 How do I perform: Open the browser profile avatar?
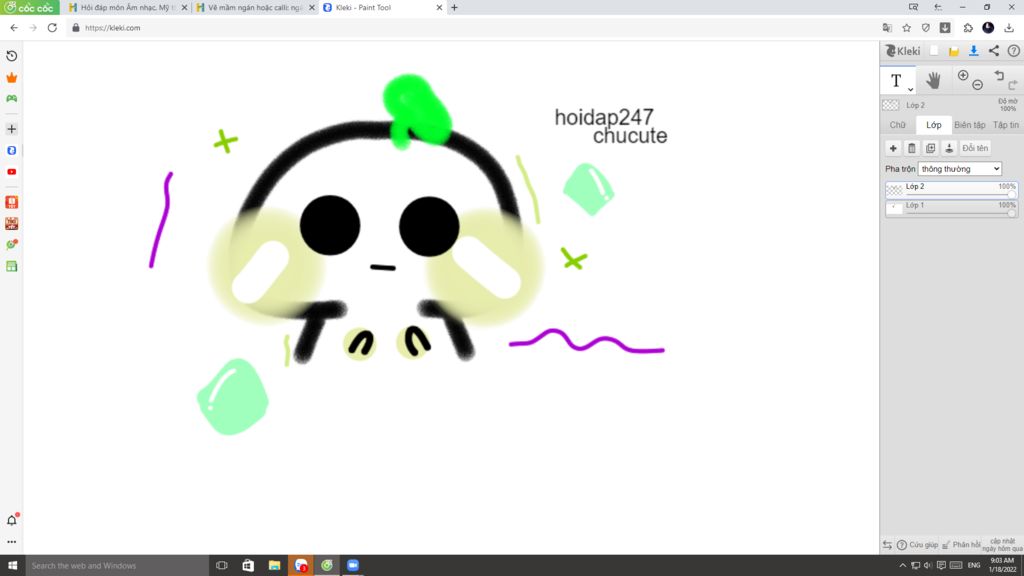pos(988,28)
